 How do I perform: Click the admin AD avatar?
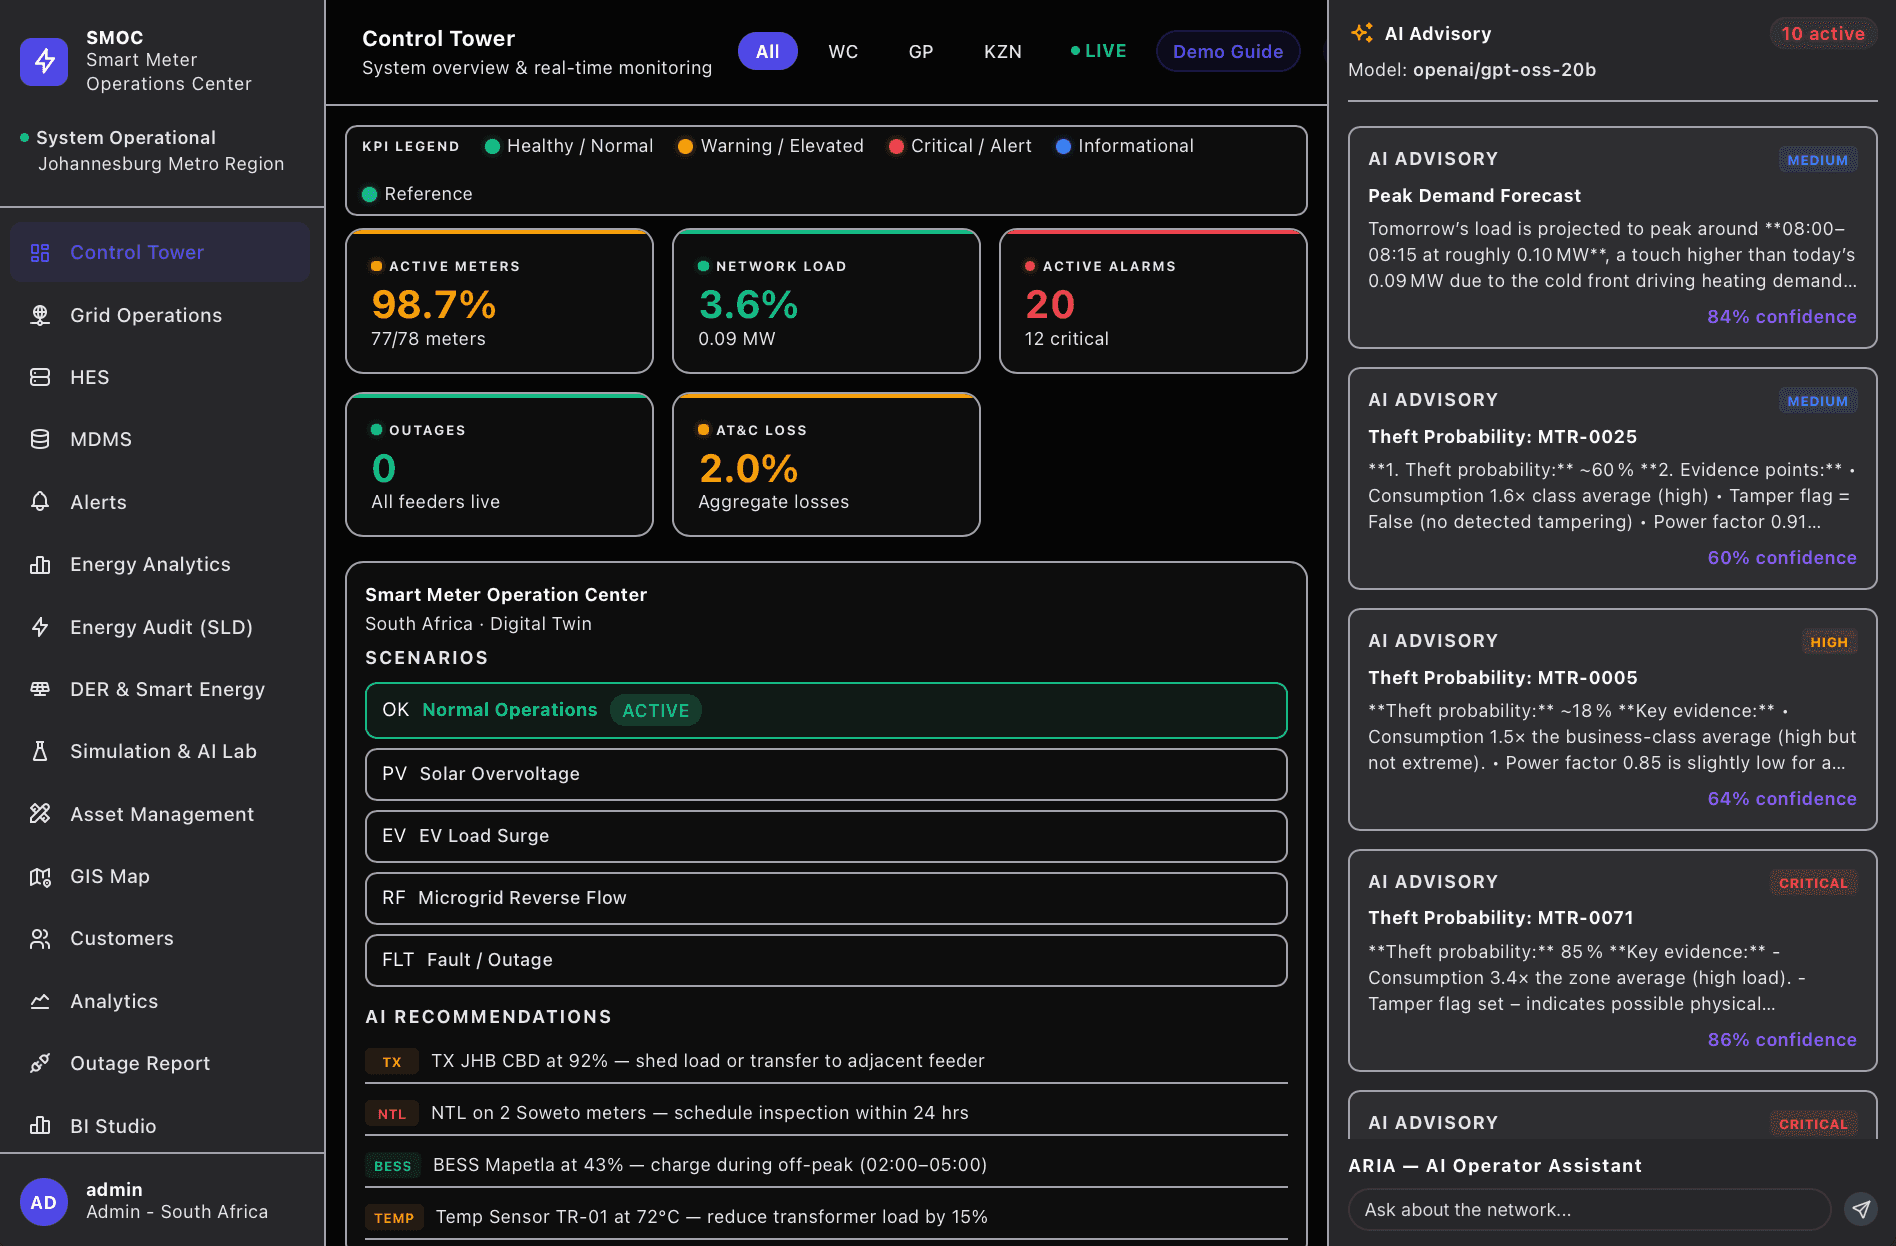44,1202
